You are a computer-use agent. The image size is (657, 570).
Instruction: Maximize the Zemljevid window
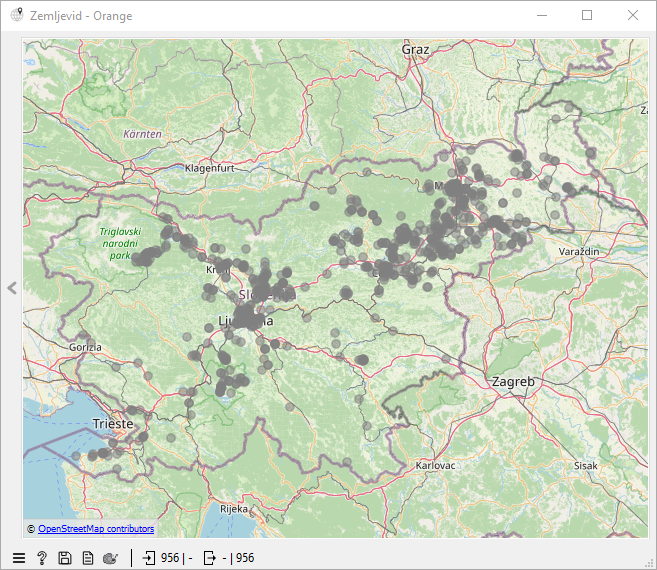click(x=587, y=16)
